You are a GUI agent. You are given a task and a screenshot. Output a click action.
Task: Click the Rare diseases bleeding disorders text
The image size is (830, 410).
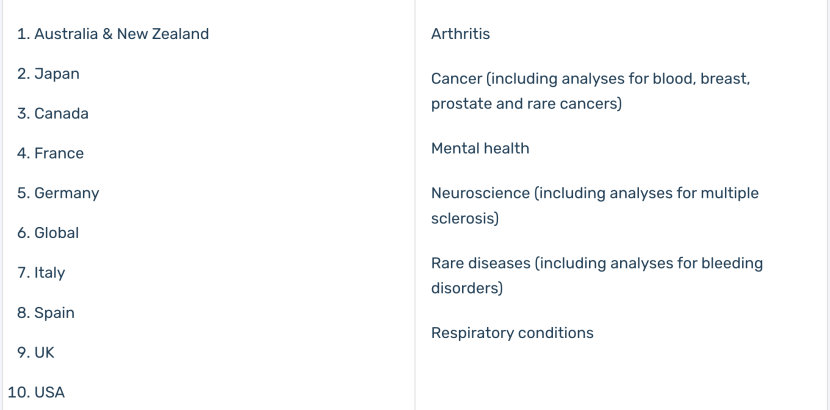(597, 275)
